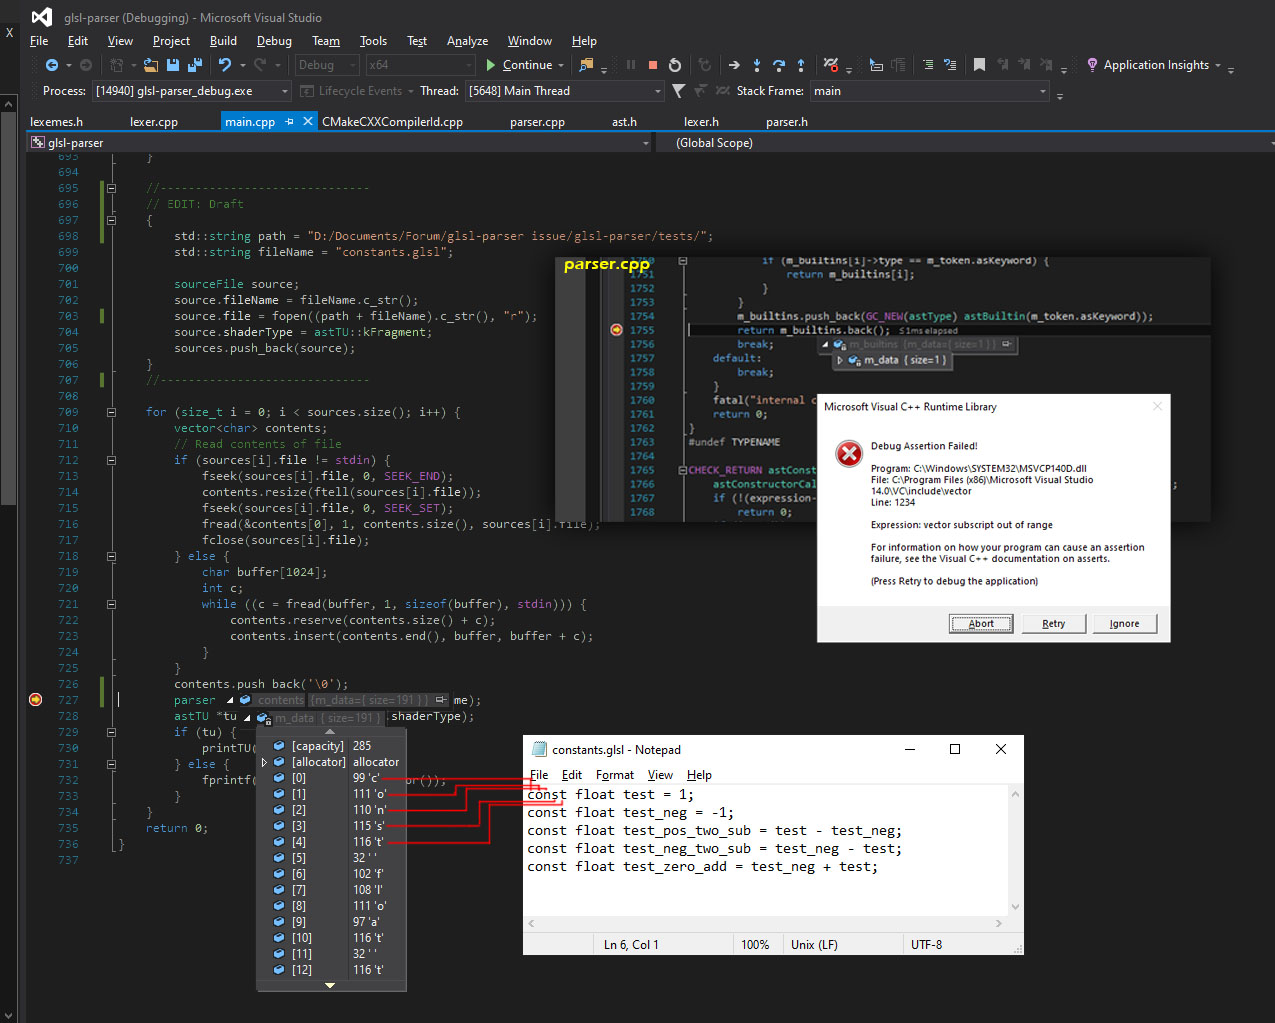Switch to the CMakeCXXCompilerId.cpp tab
Screen dimensions: 1275x1023
pos(392,121)
